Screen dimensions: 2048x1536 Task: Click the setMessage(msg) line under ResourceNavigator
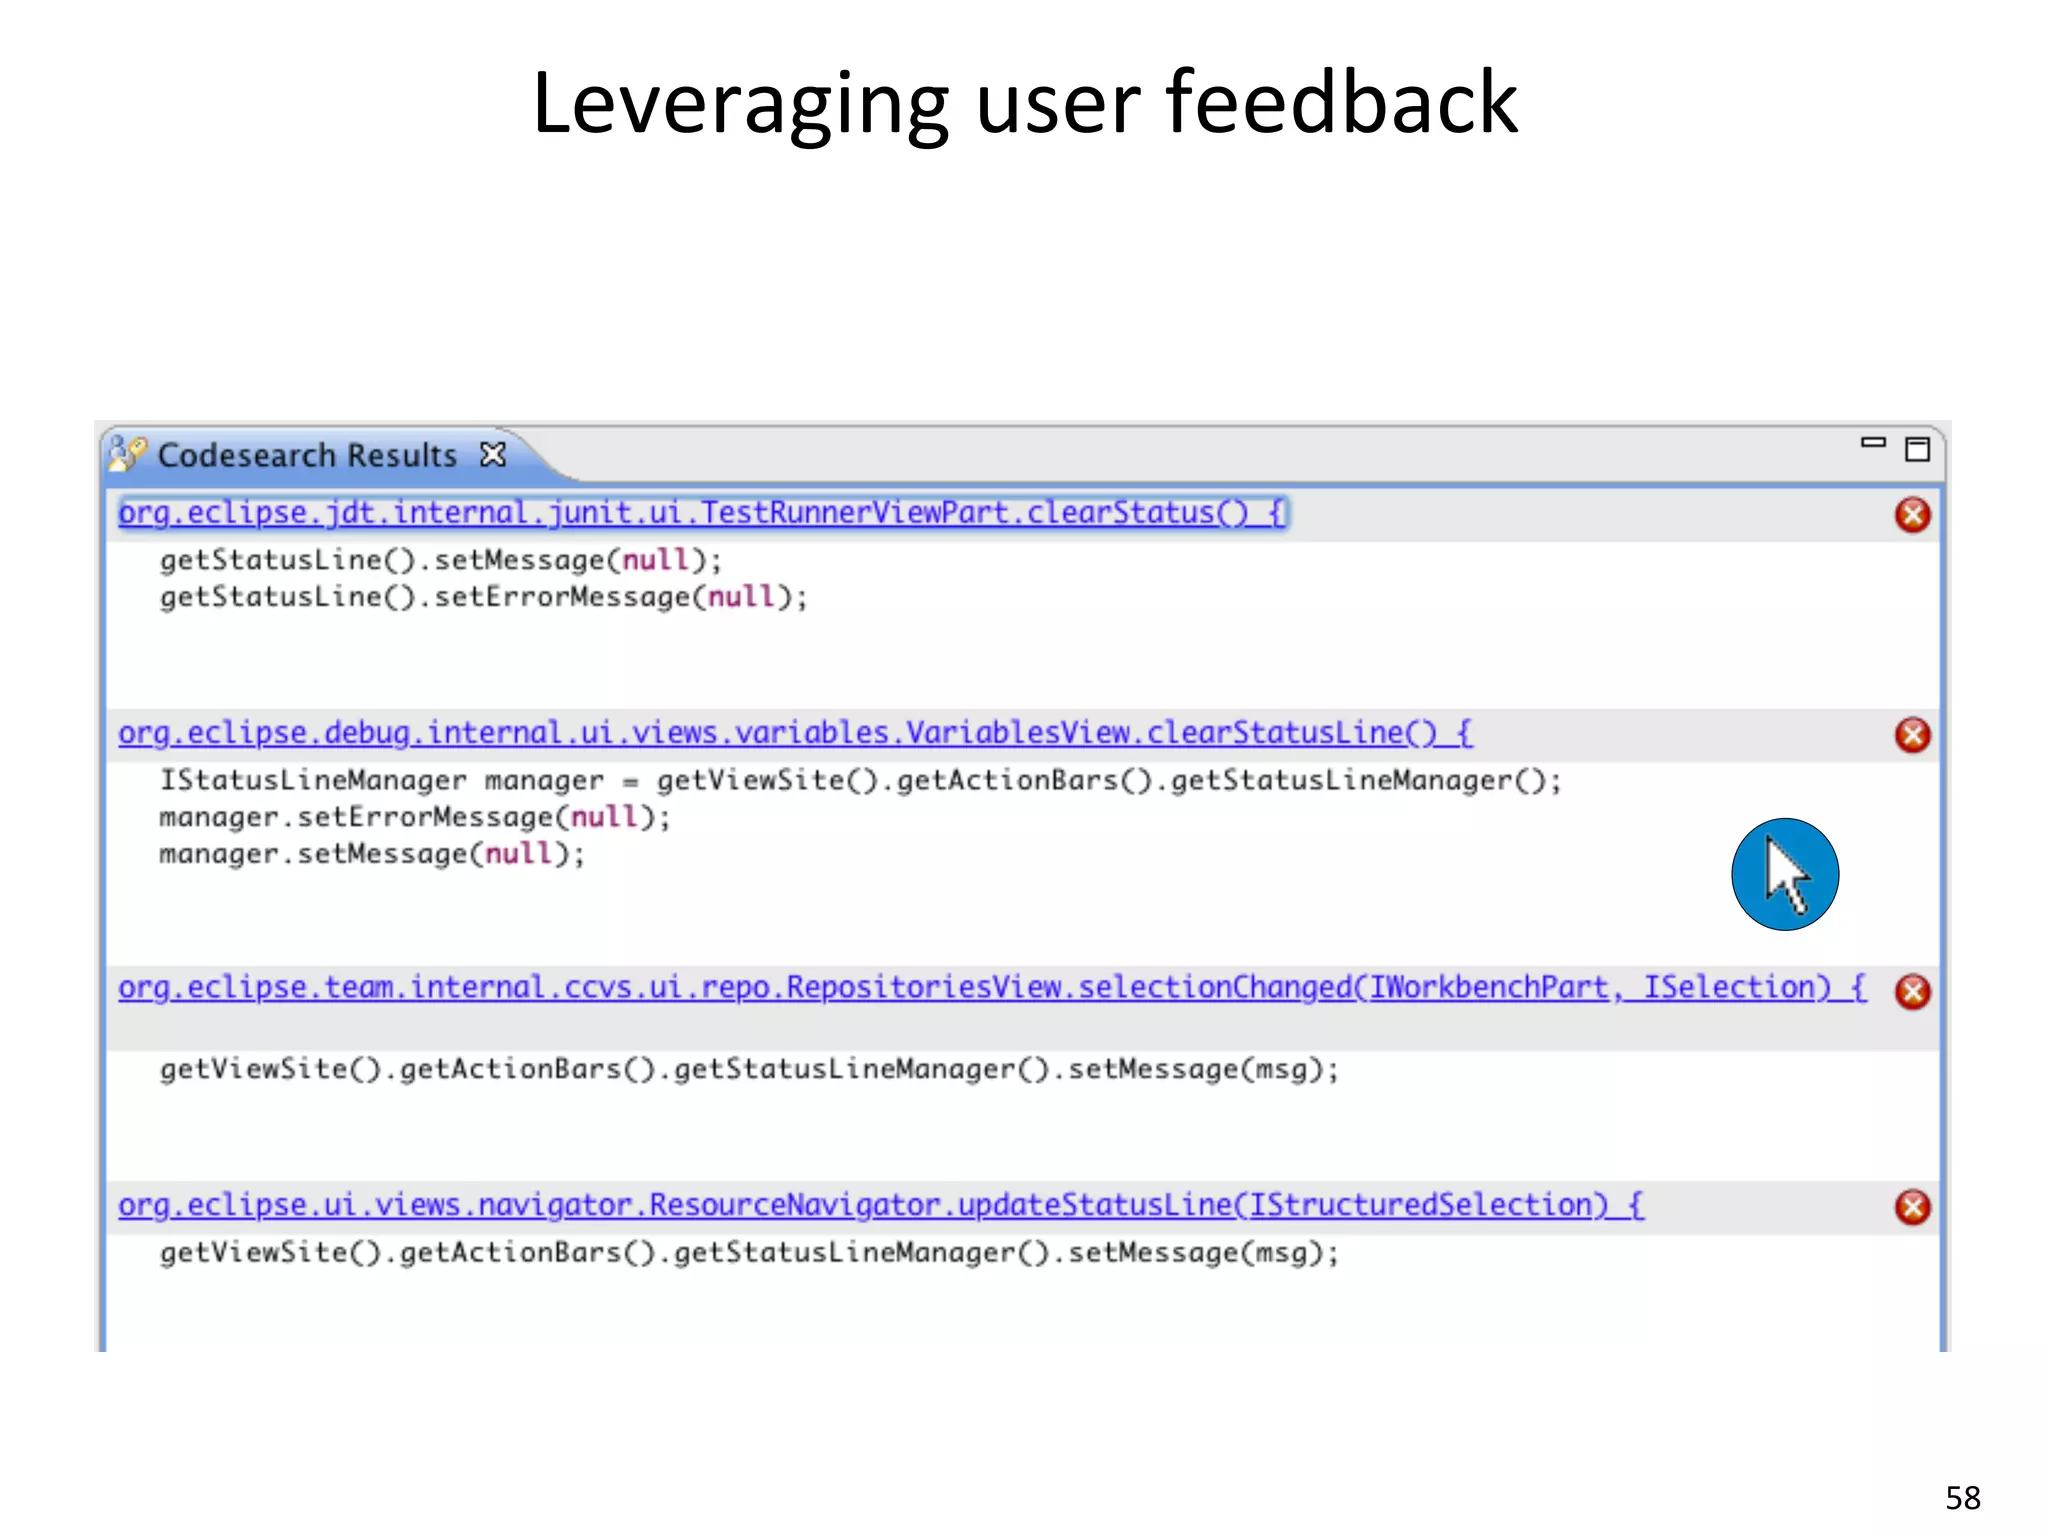point(749,1252)
